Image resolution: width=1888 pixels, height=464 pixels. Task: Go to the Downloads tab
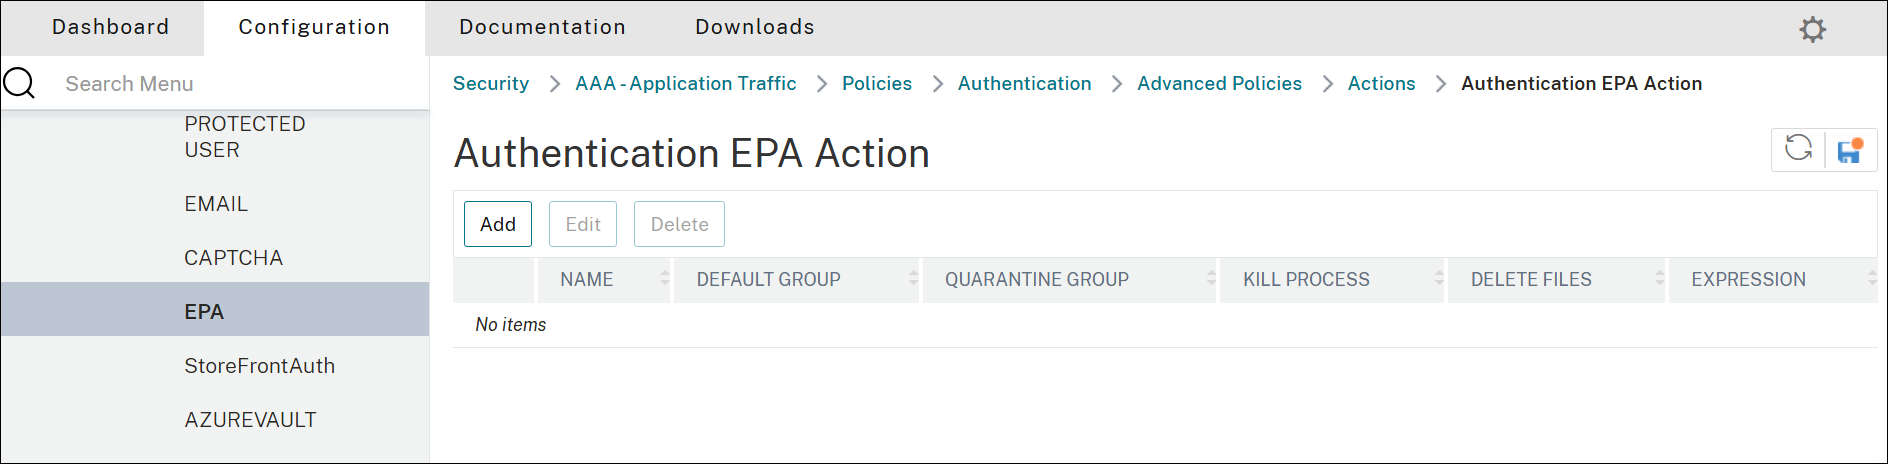[755, 27]
